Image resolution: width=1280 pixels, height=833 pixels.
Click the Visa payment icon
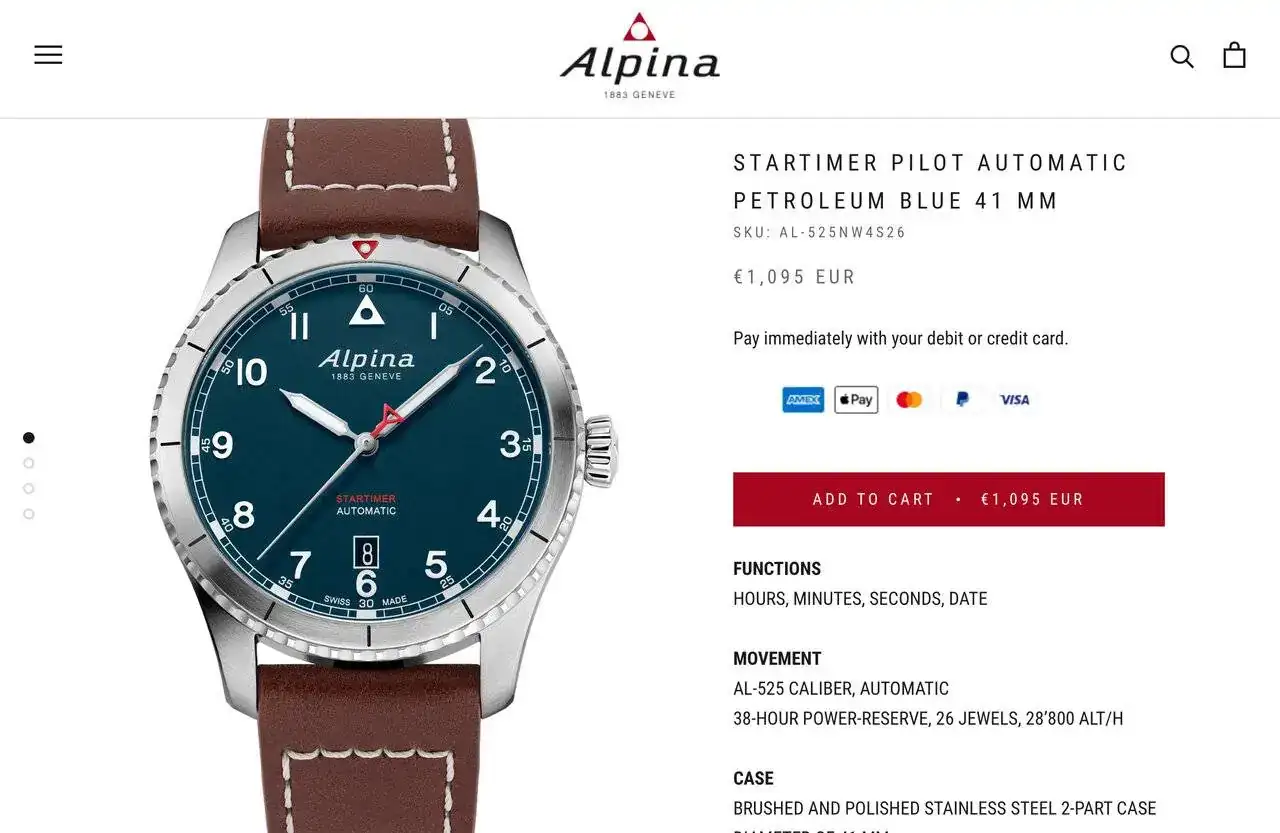pos(1015,400)
